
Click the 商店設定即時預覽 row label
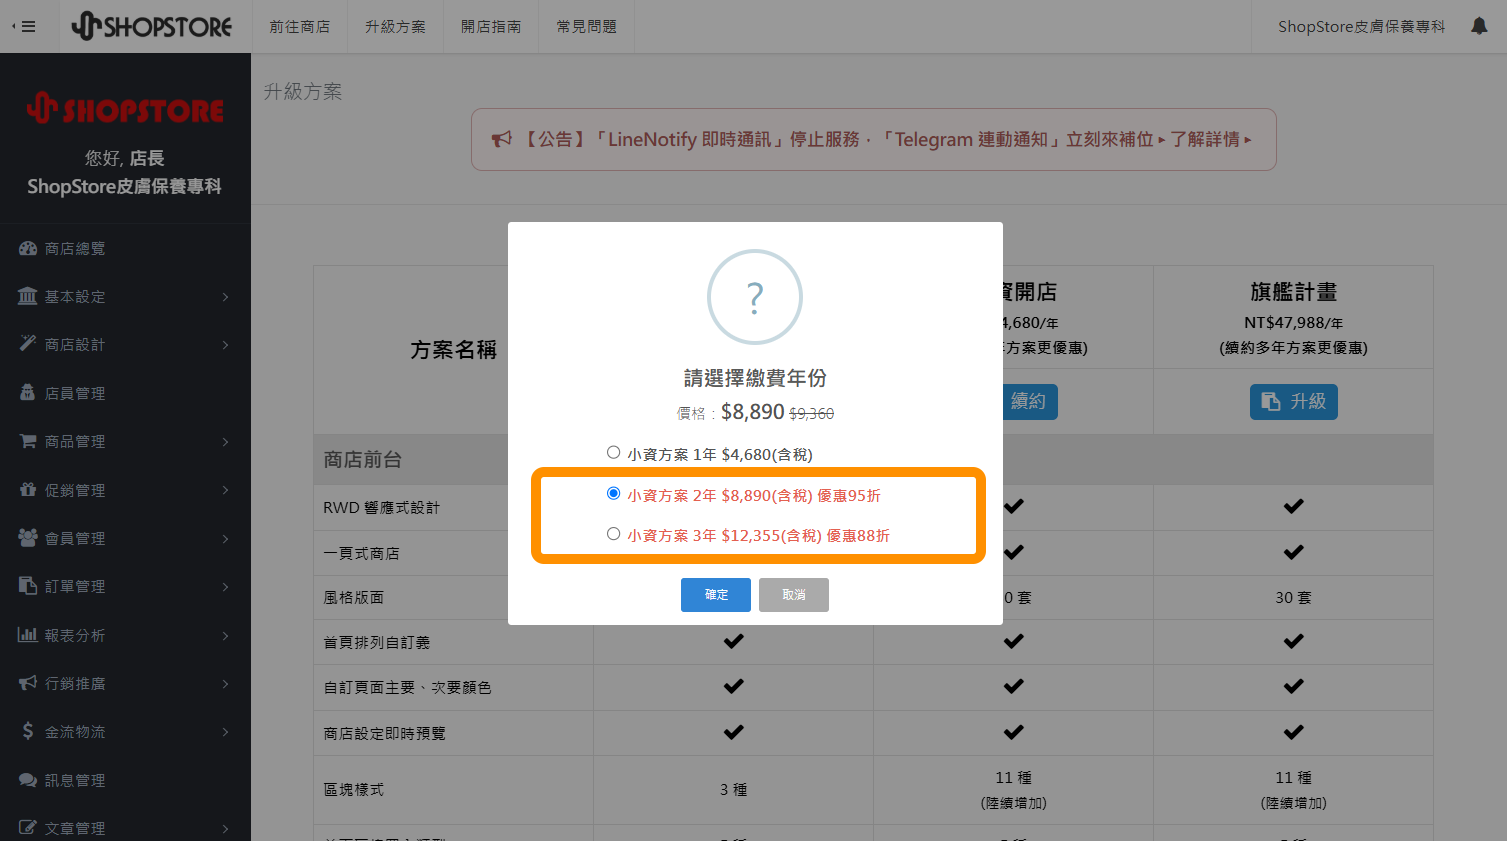(x=385, y=734)
